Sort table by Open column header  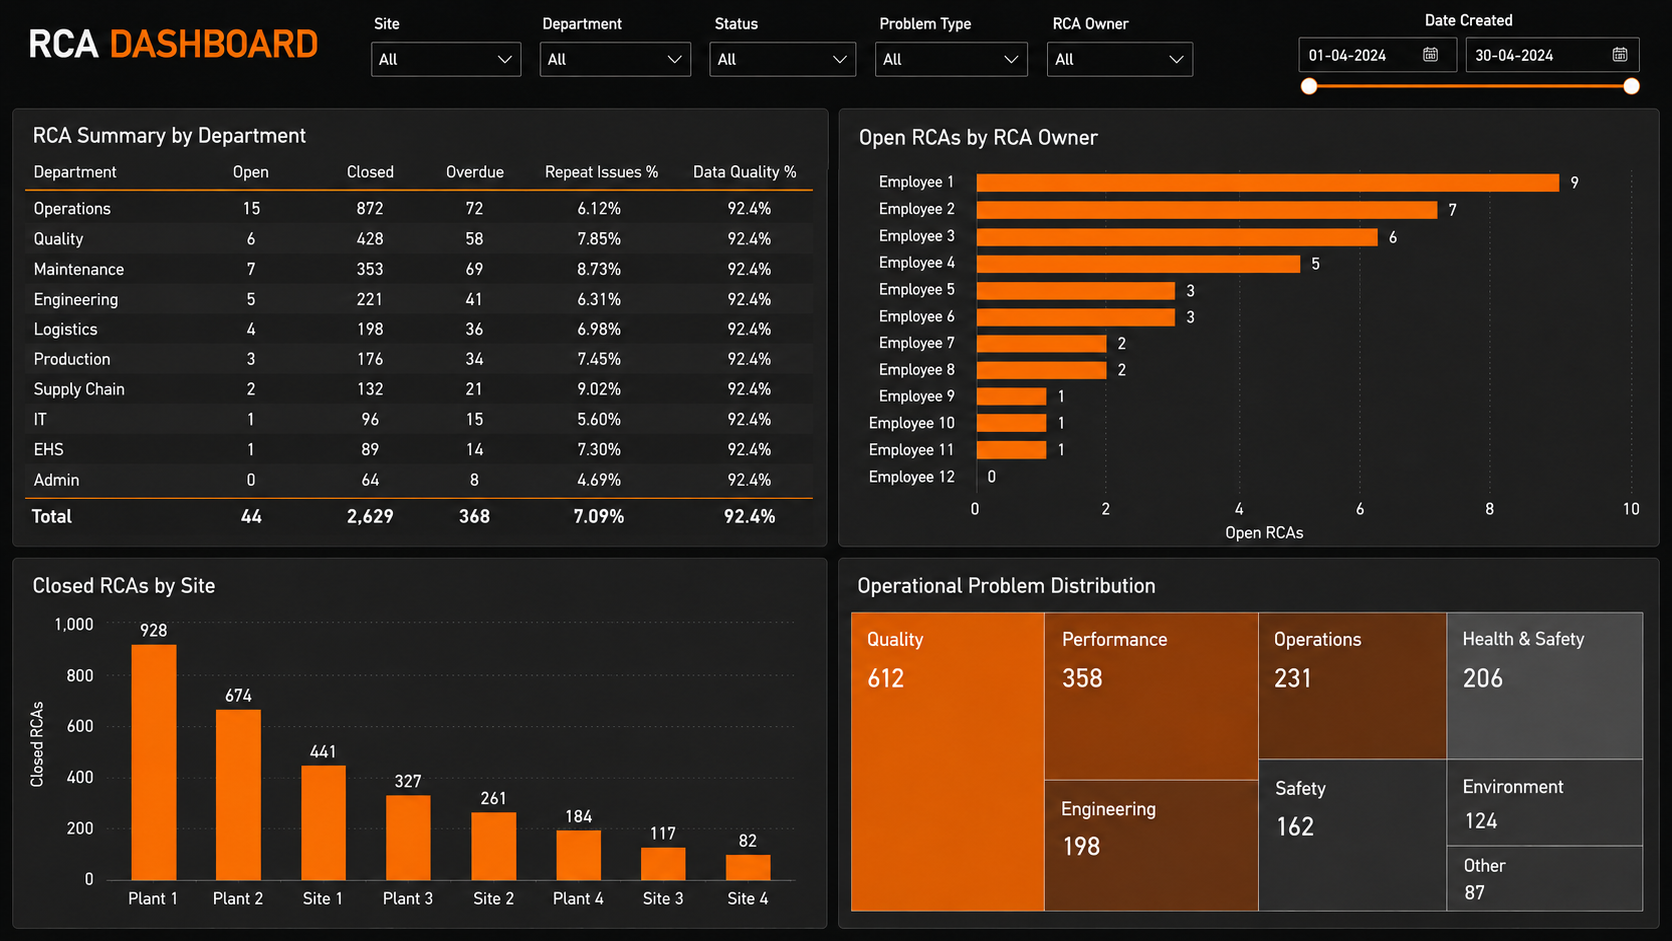251,172
